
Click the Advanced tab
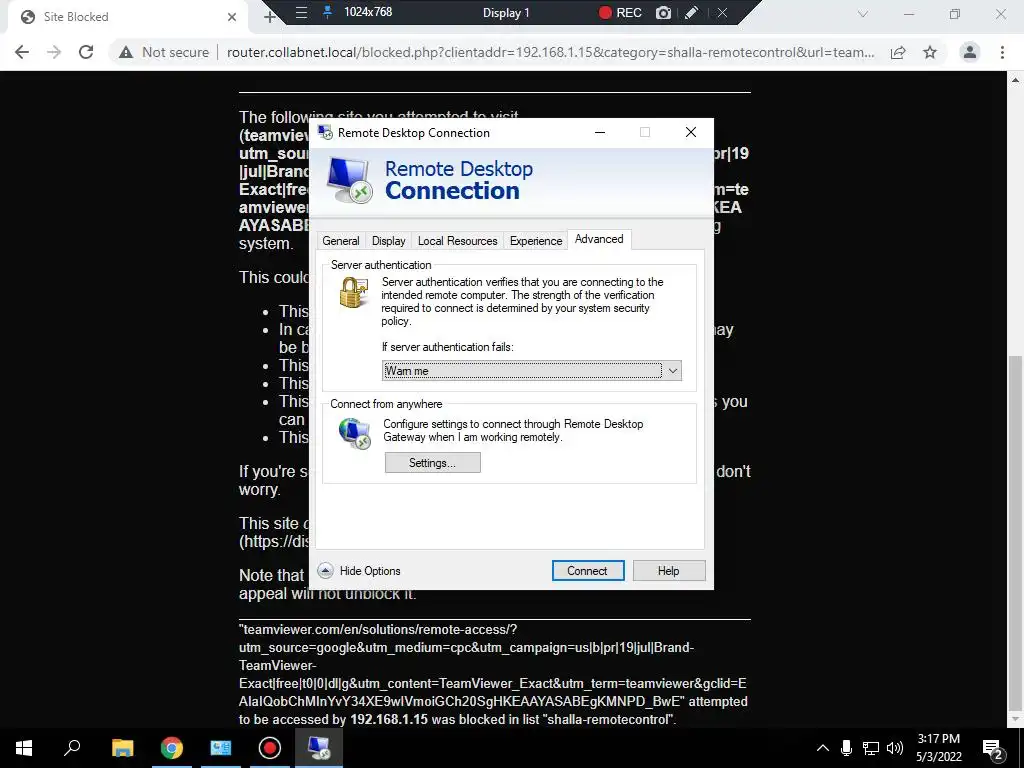click(599, 239)
